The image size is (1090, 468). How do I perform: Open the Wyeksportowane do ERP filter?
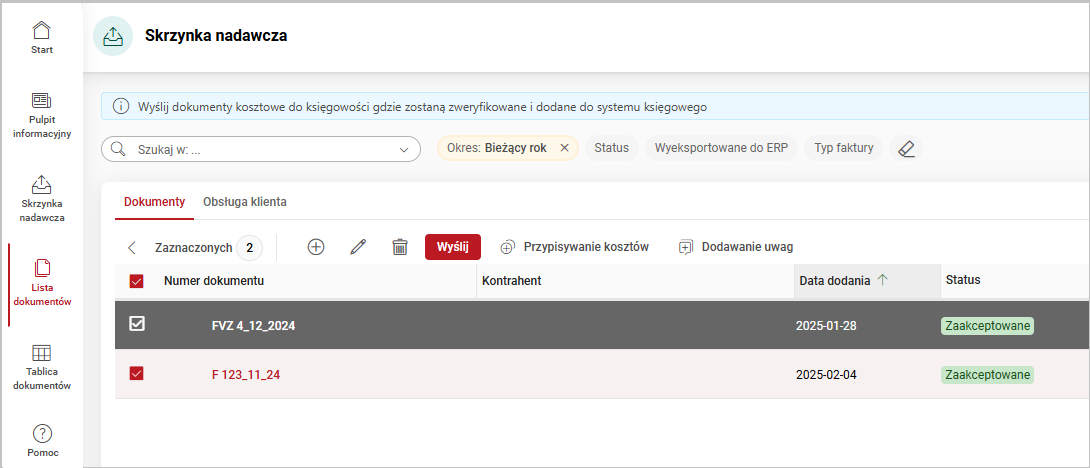tap(722, 148)
